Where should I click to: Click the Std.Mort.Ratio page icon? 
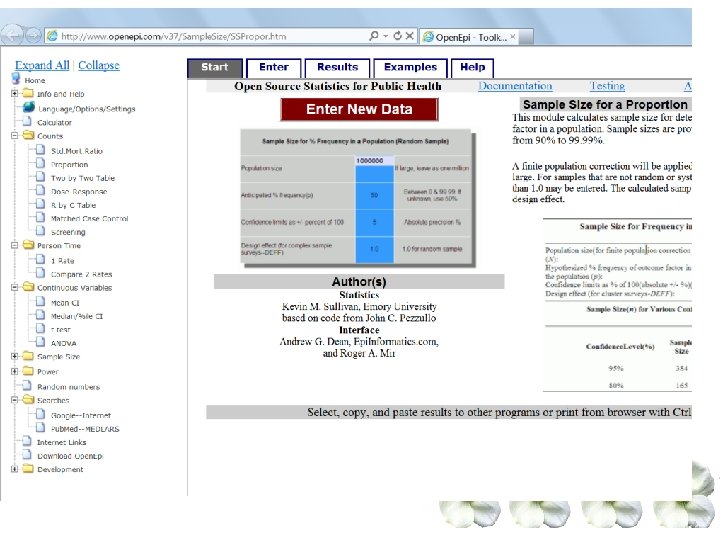tap(40, 150)
